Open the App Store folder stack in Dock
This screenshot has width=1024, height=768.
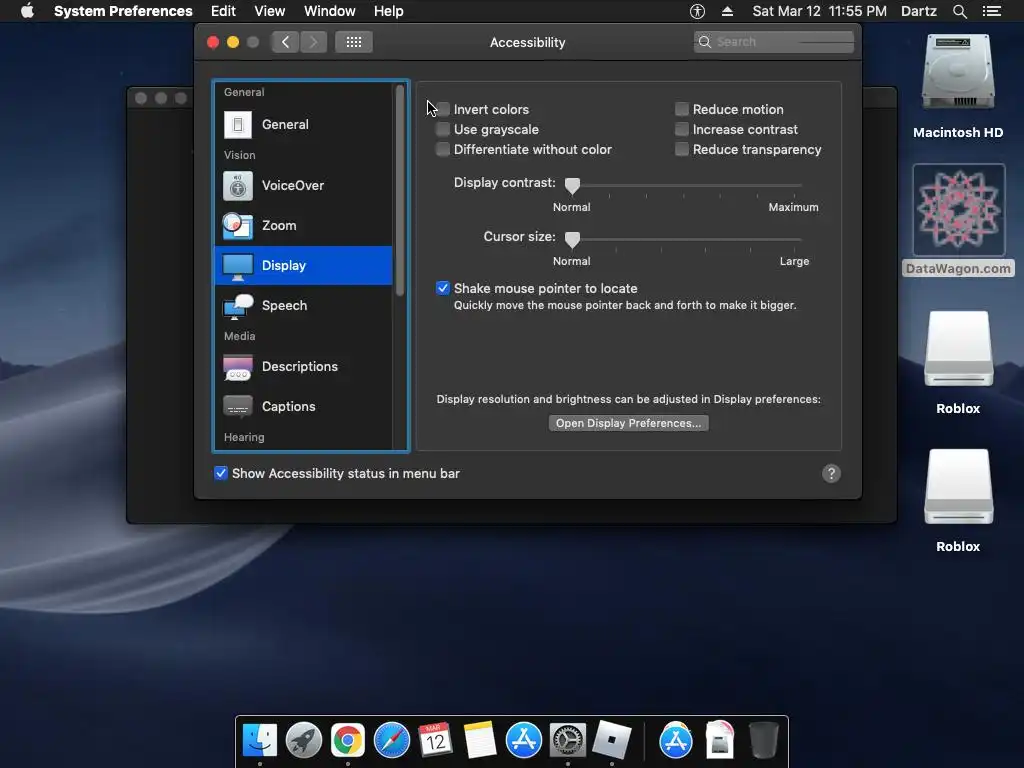[x=675, y=741]
